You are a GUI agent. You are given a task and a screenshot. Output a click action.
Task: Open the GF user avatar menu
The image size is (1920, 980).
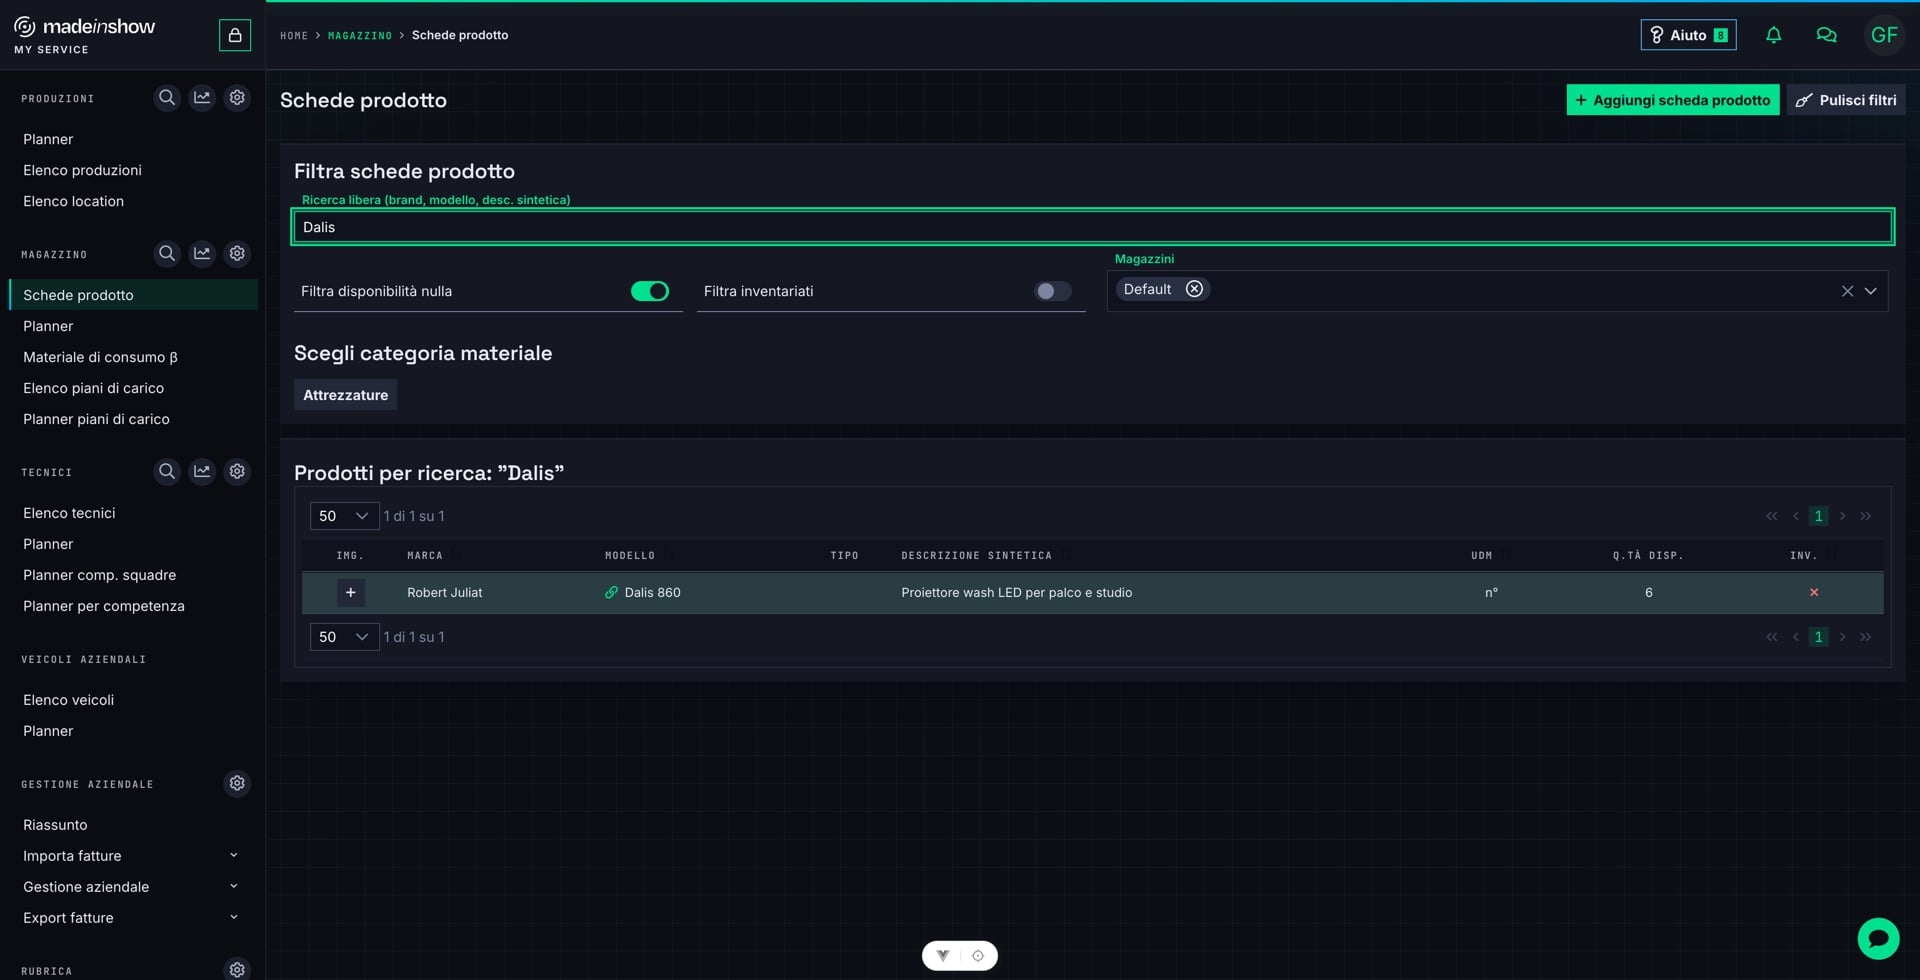(1884, 35)
